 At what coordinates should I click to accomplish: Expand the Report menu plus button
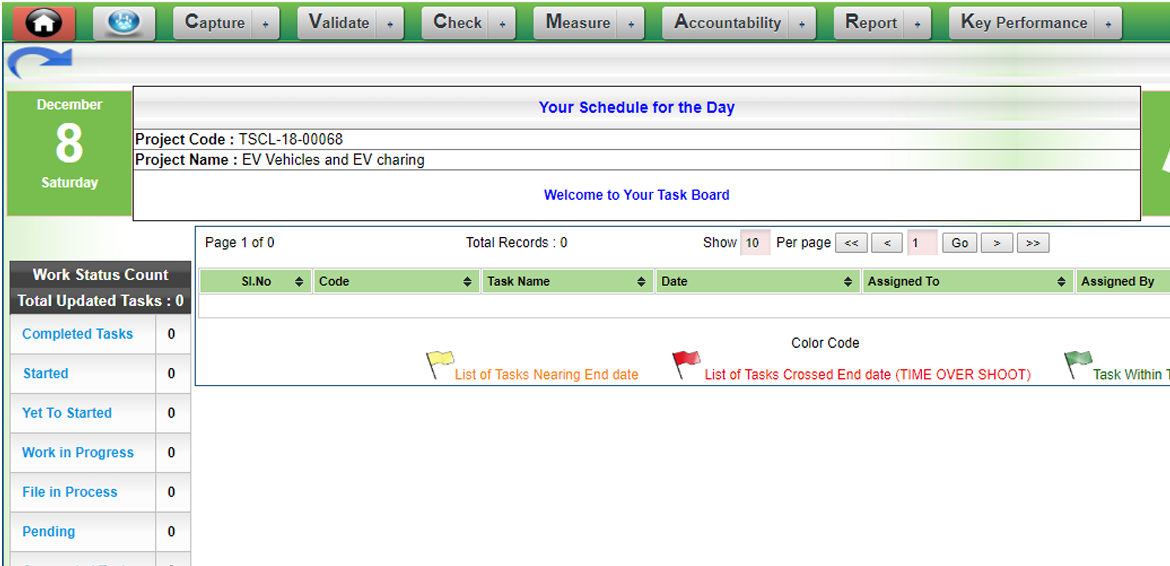click(917, 24)
